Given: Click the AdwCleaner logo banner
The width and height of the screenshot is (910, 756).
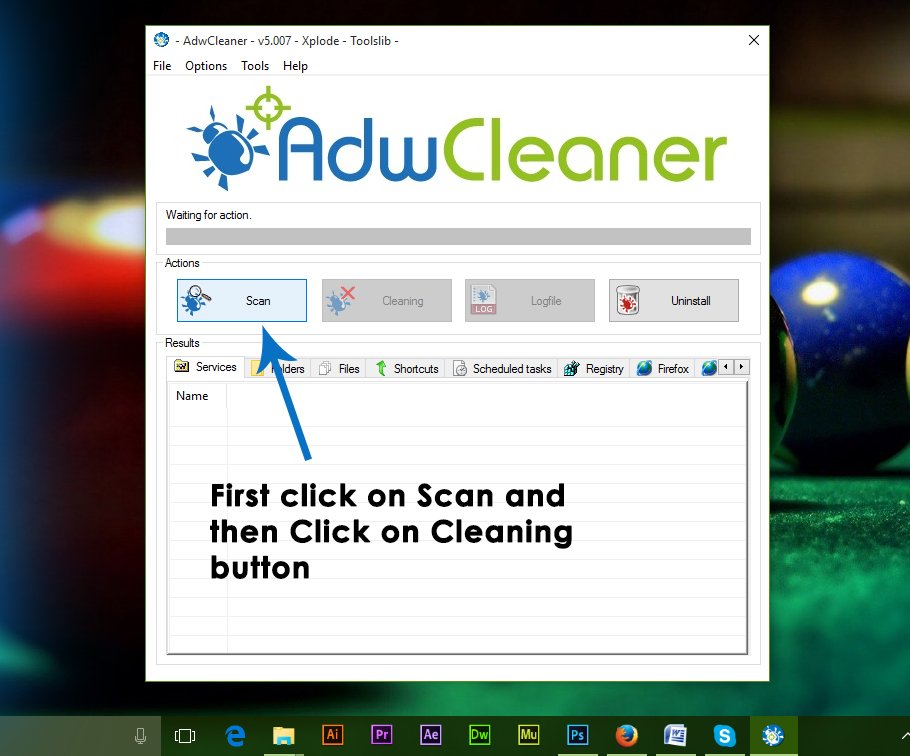Looking at the screenshot, I should pos(457,139).
